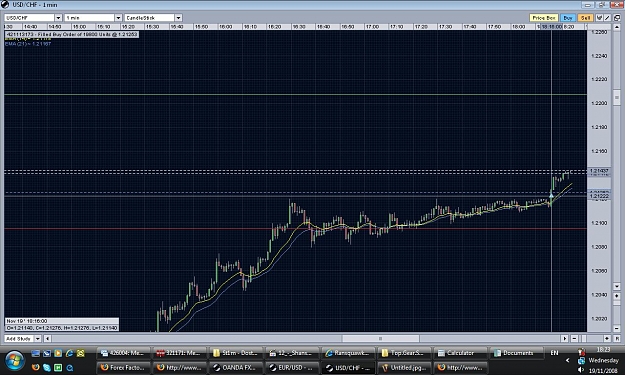The image size is (625, 375).
Task: Launch media player from quick launch
Action: [x=58, y=353]
